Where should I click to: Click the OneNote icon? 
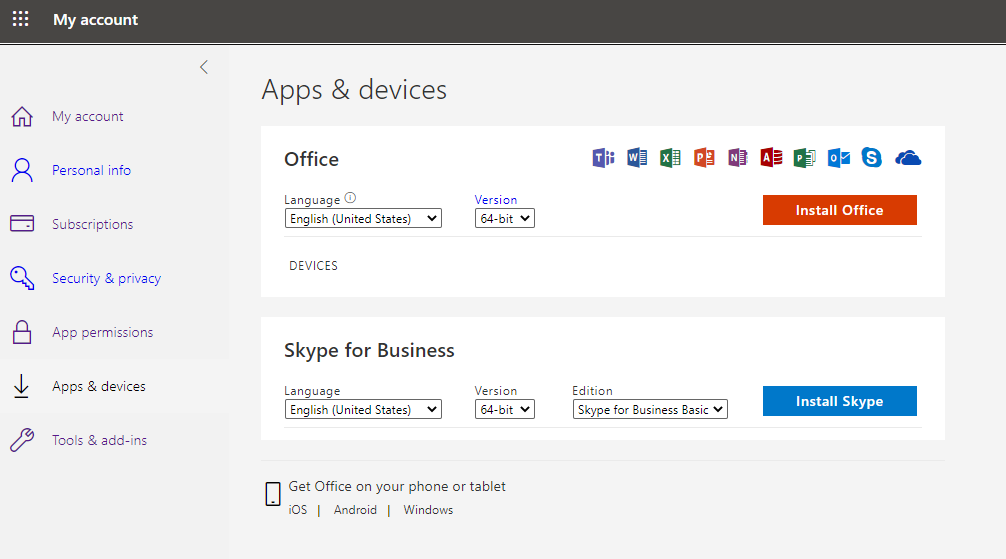click(x=737, y=157)
